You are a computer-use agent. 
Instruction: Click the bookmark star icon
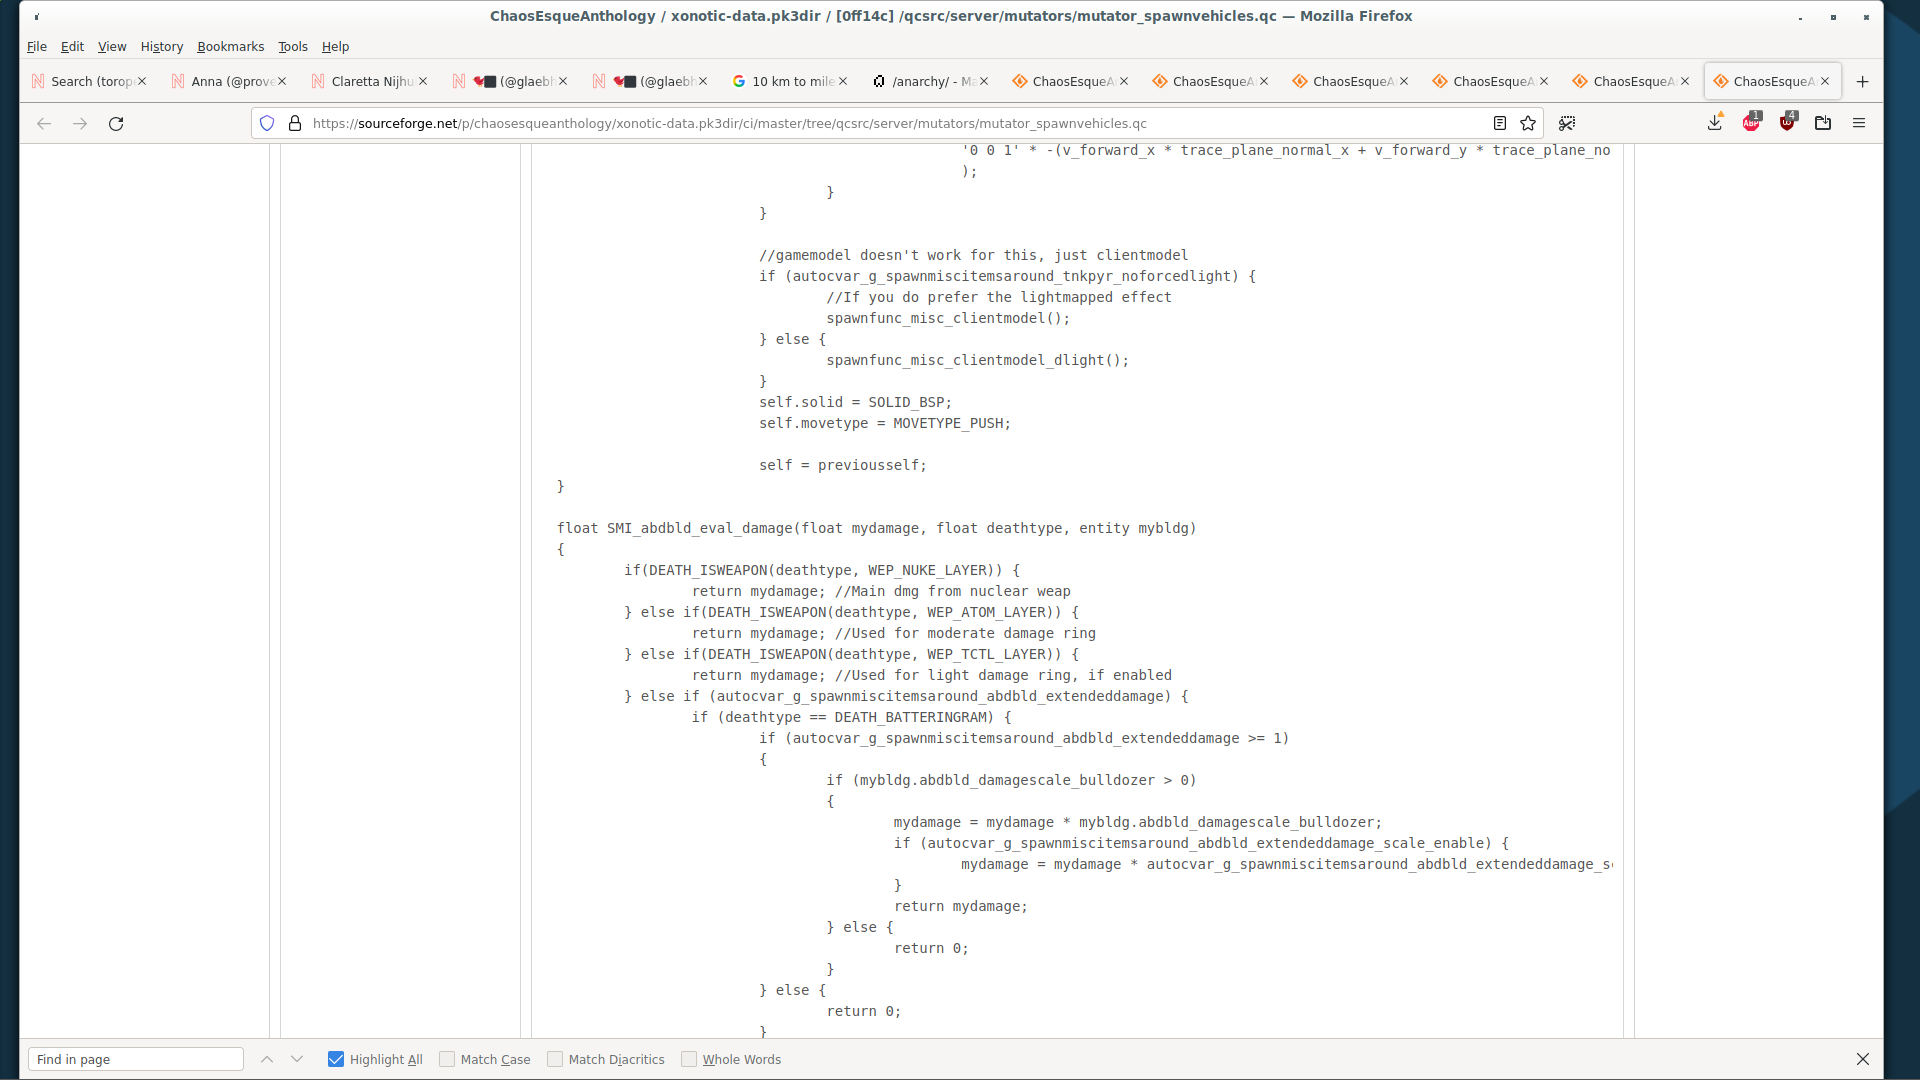tap(1528, 123)
